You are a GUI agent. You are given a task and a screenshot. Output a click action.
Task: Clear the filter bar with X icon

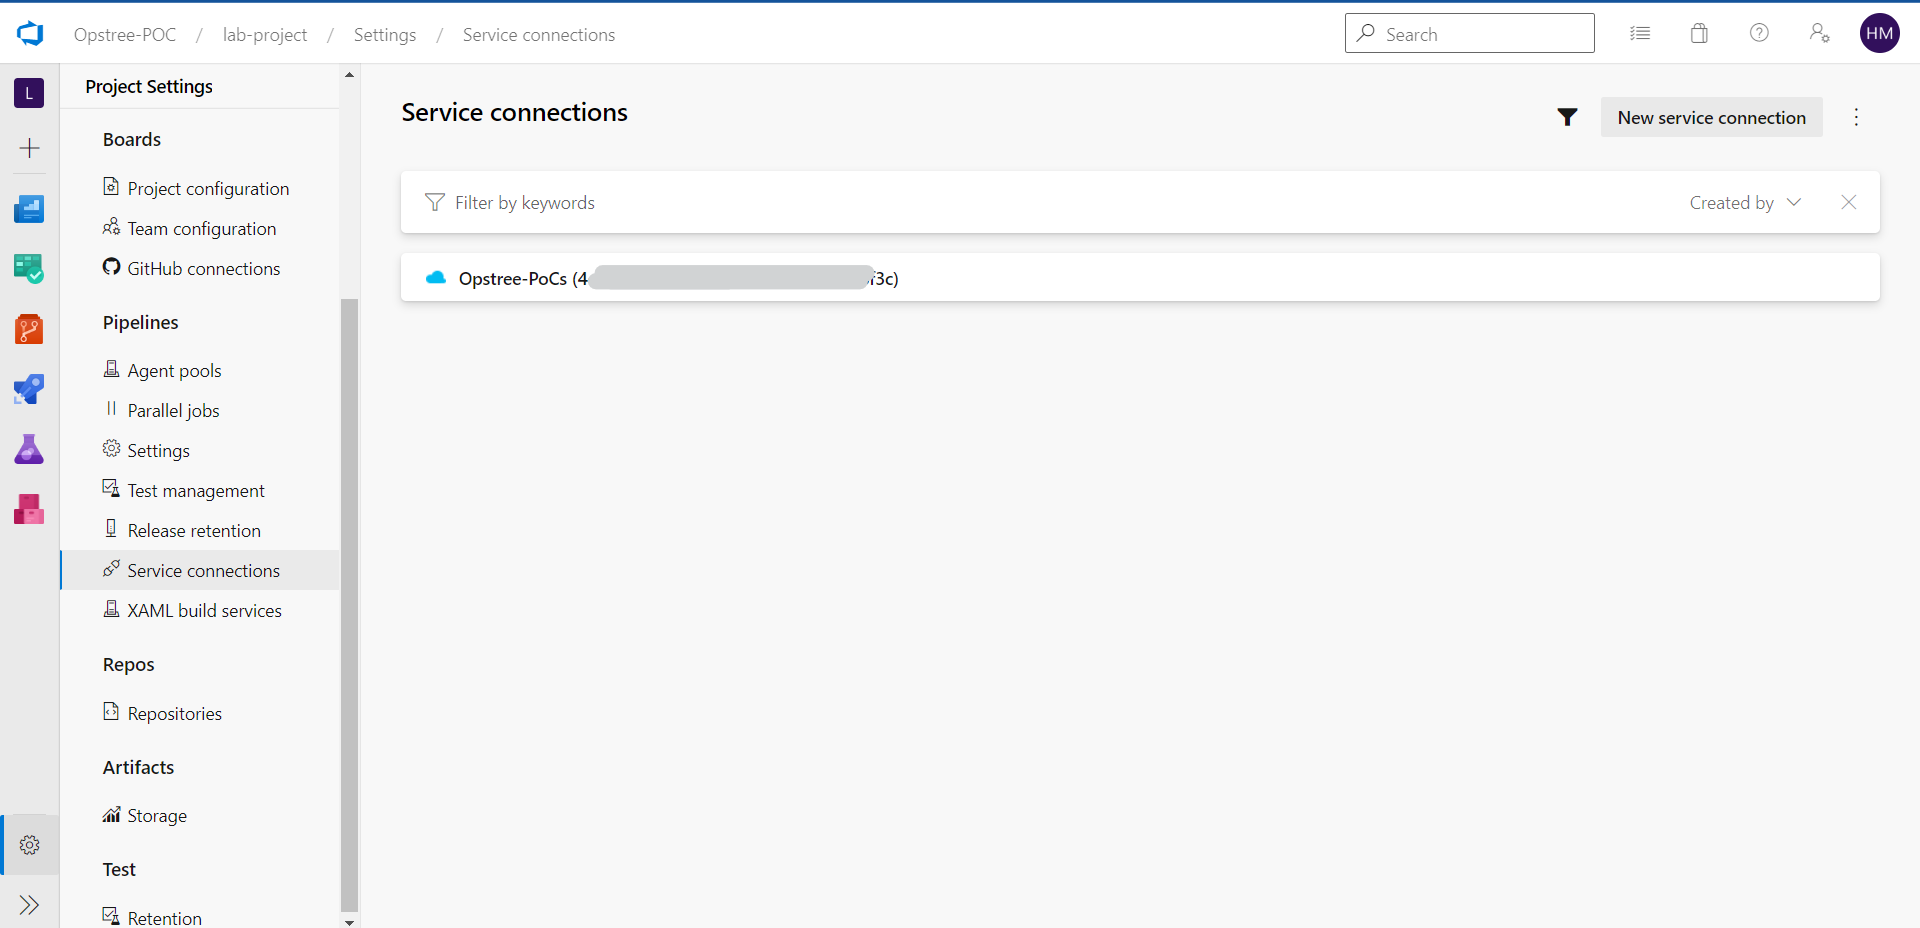click(1848, 202)
